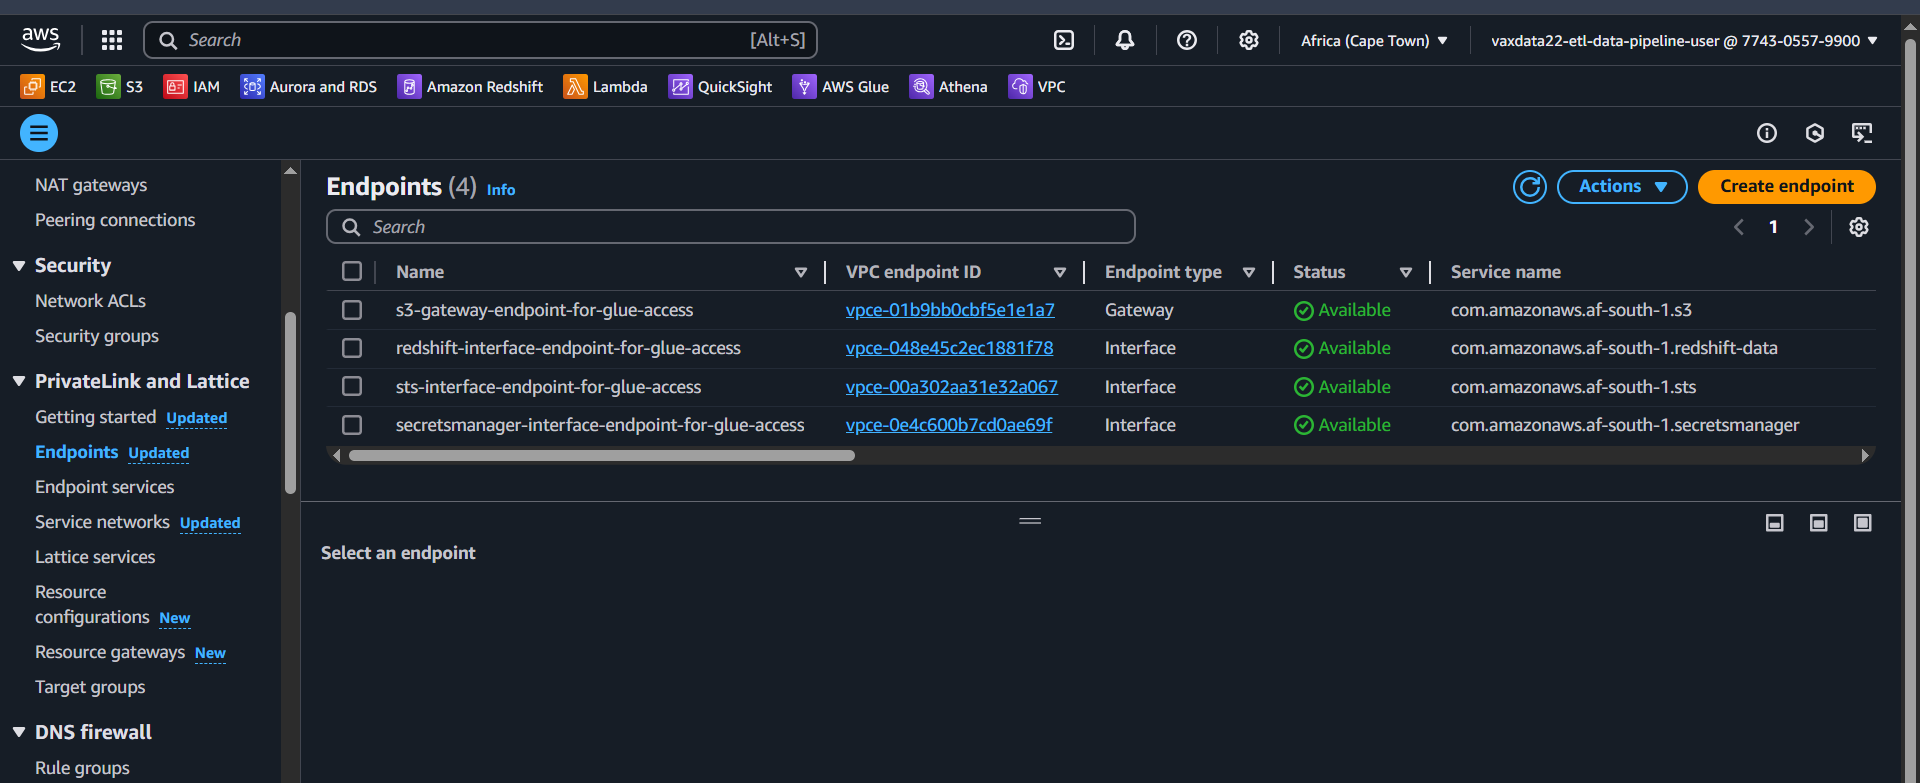Refresh the endpoints list

(1530, 187)
